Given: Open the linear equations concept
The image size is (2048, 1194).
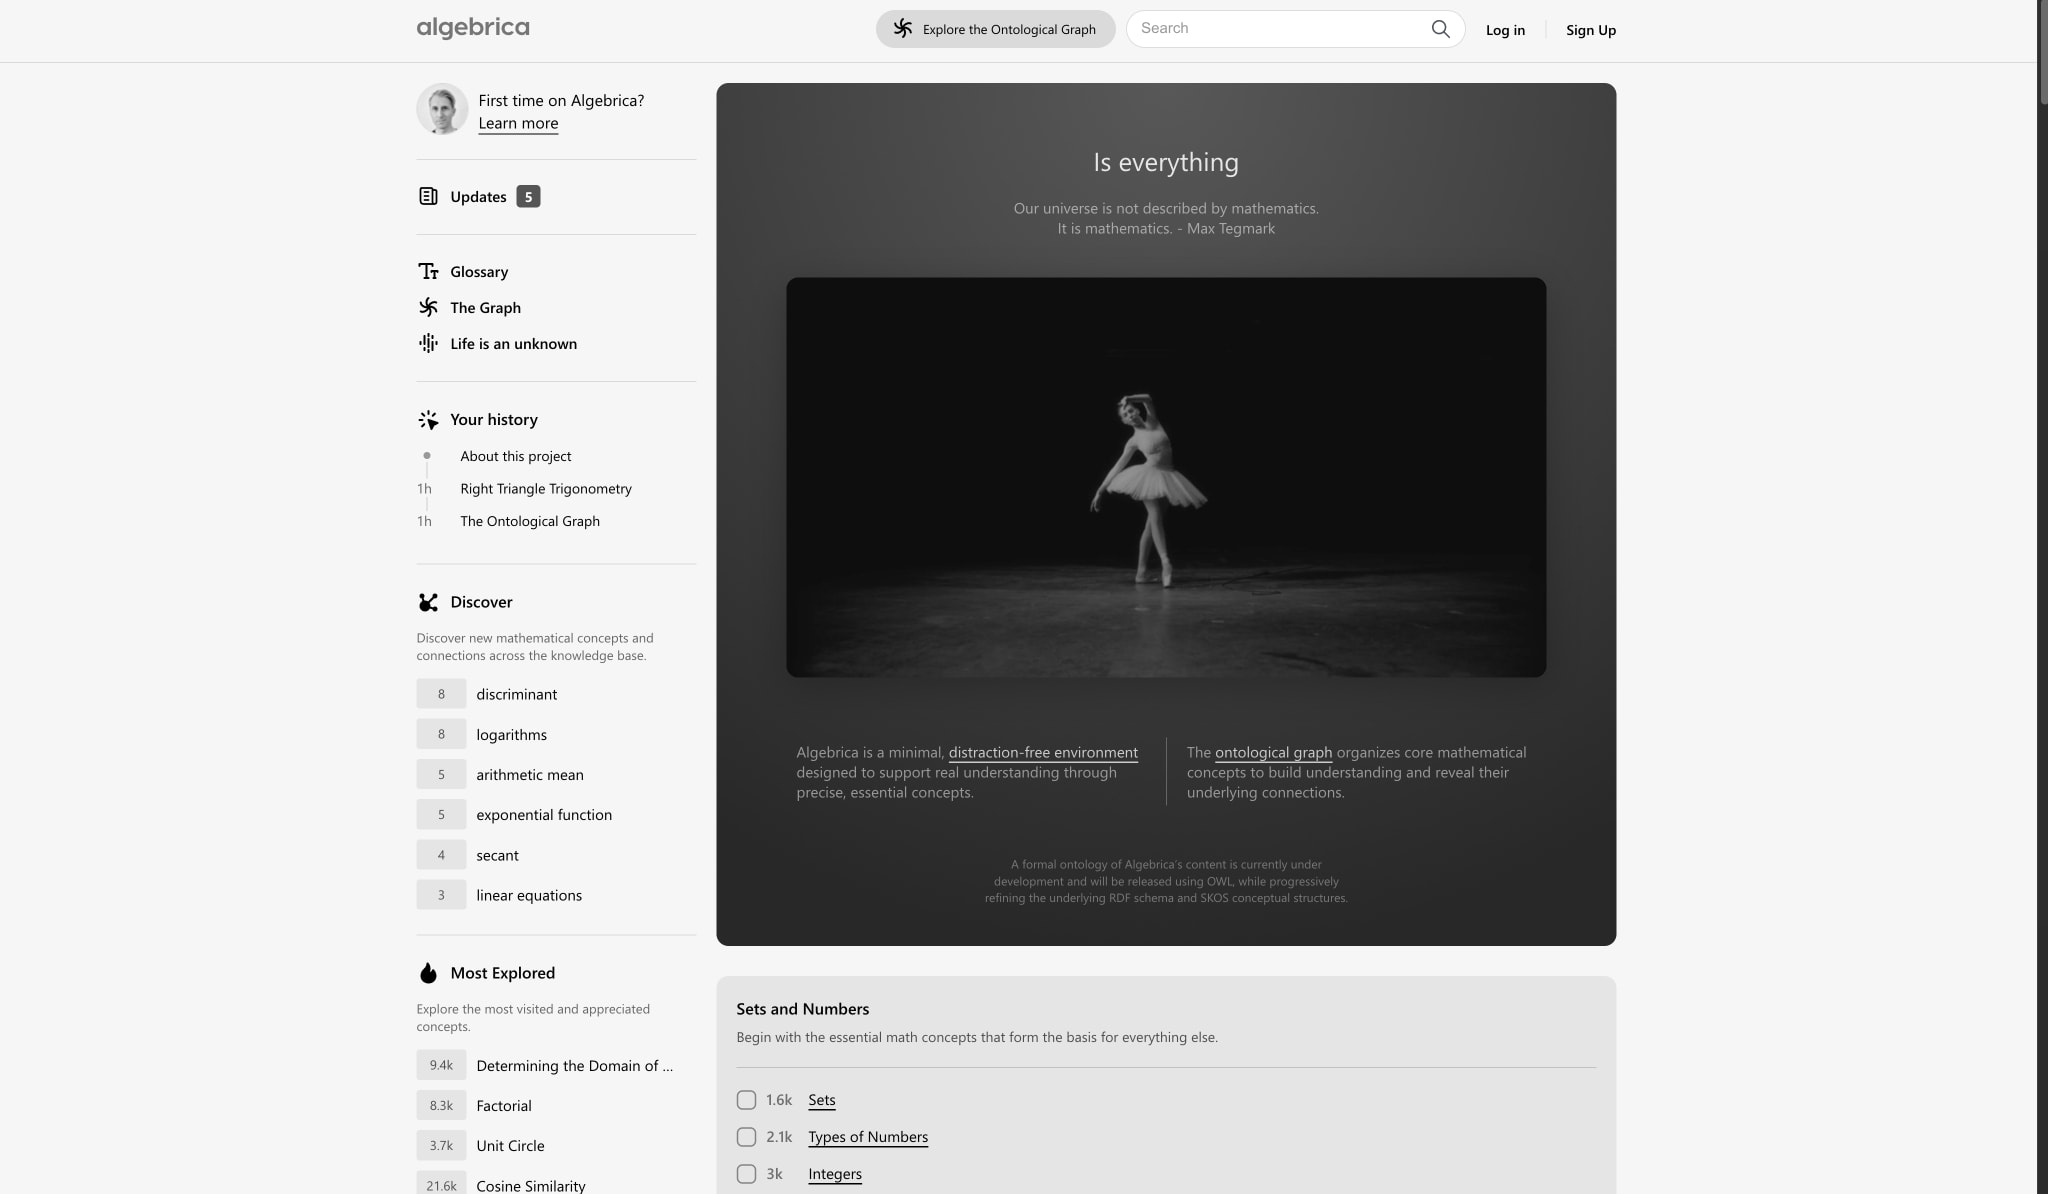Looking at the screenshot, I should (x=529, y=895).
